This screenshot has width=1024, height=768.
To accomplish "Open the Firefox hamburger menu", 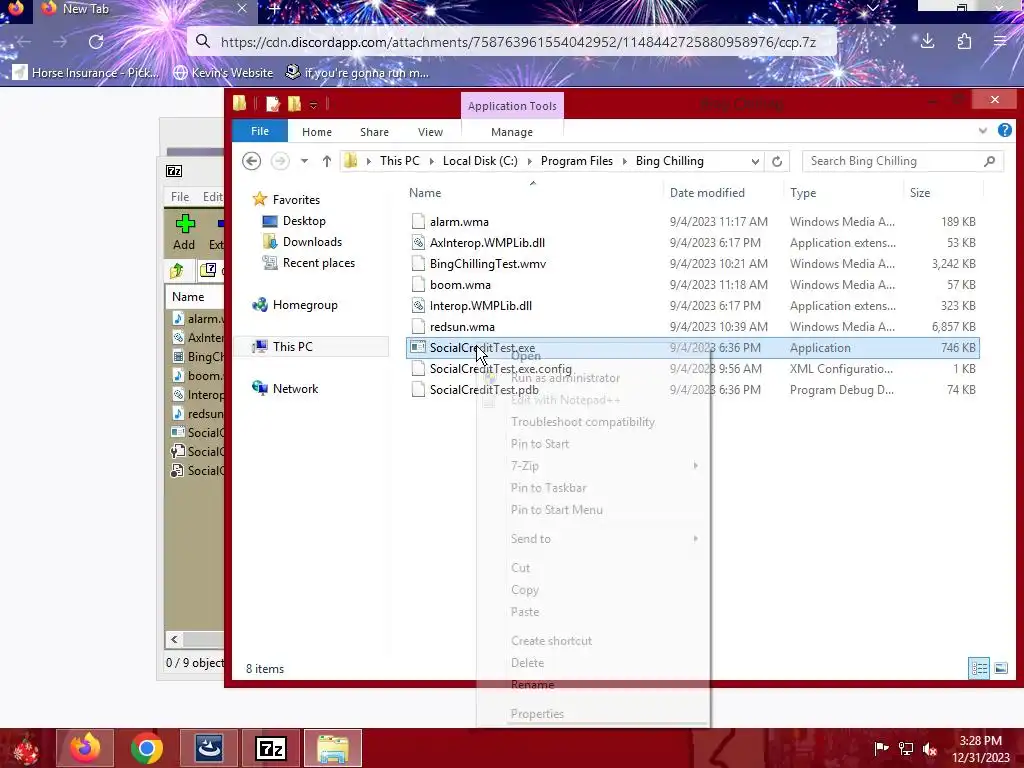I will pos(1000,42).
